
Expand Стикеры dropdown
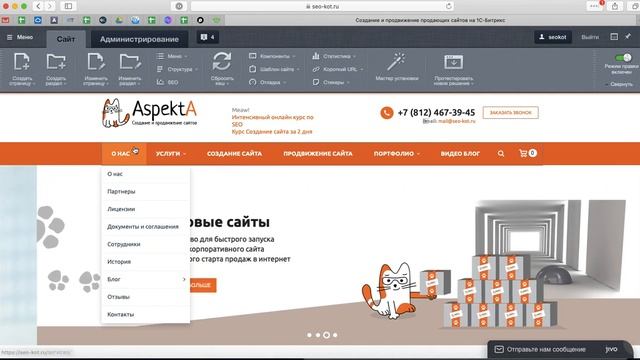[x=331, y=82]
